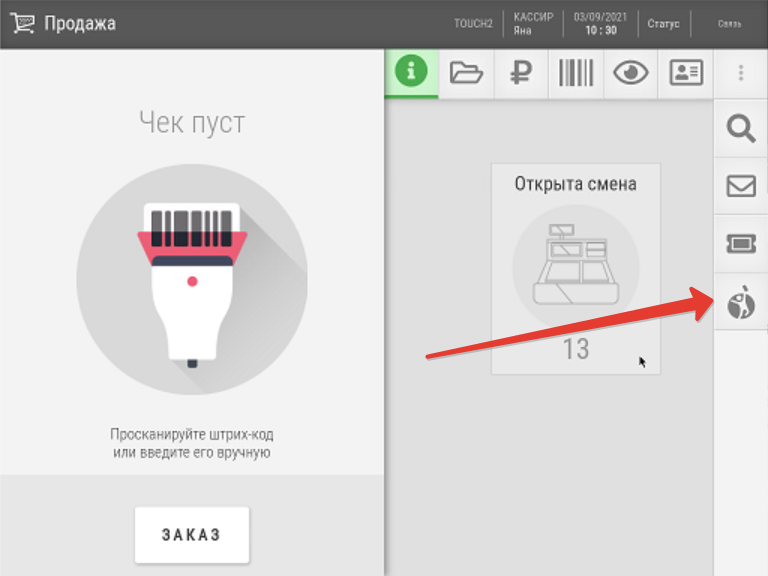Open the ruble payment tab
The image size is (768, 576).
point(521,73)
